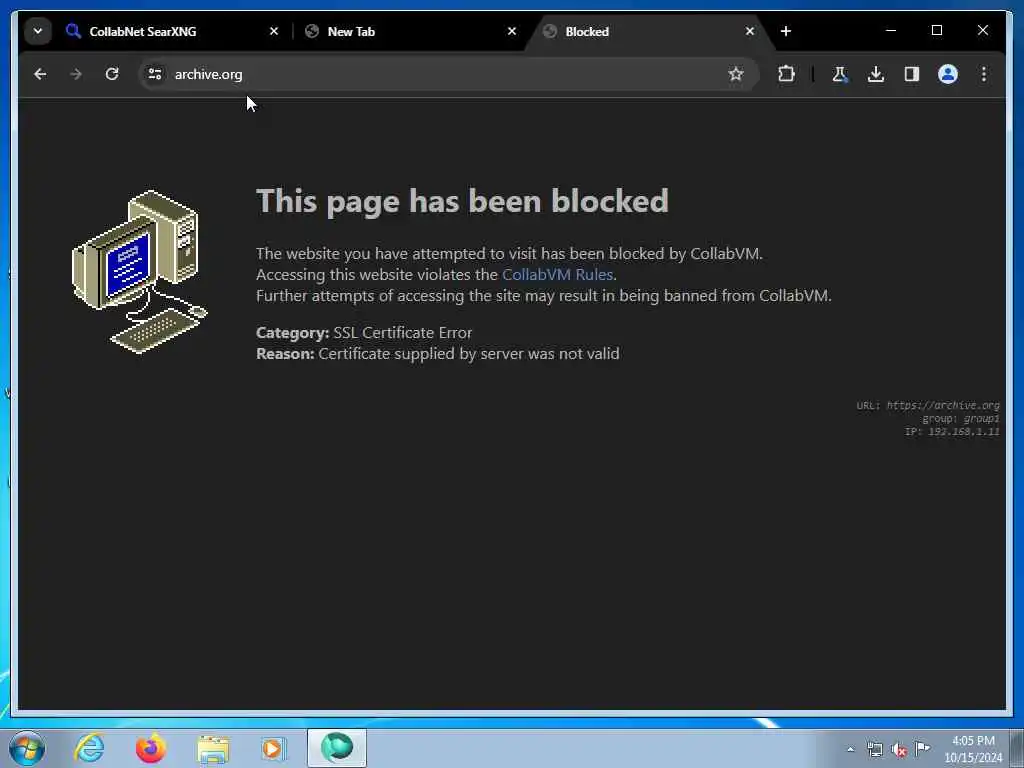Launch Firefox from the taskbar
The width and height of the screenshot is (1024, 768).
[151, 748]
